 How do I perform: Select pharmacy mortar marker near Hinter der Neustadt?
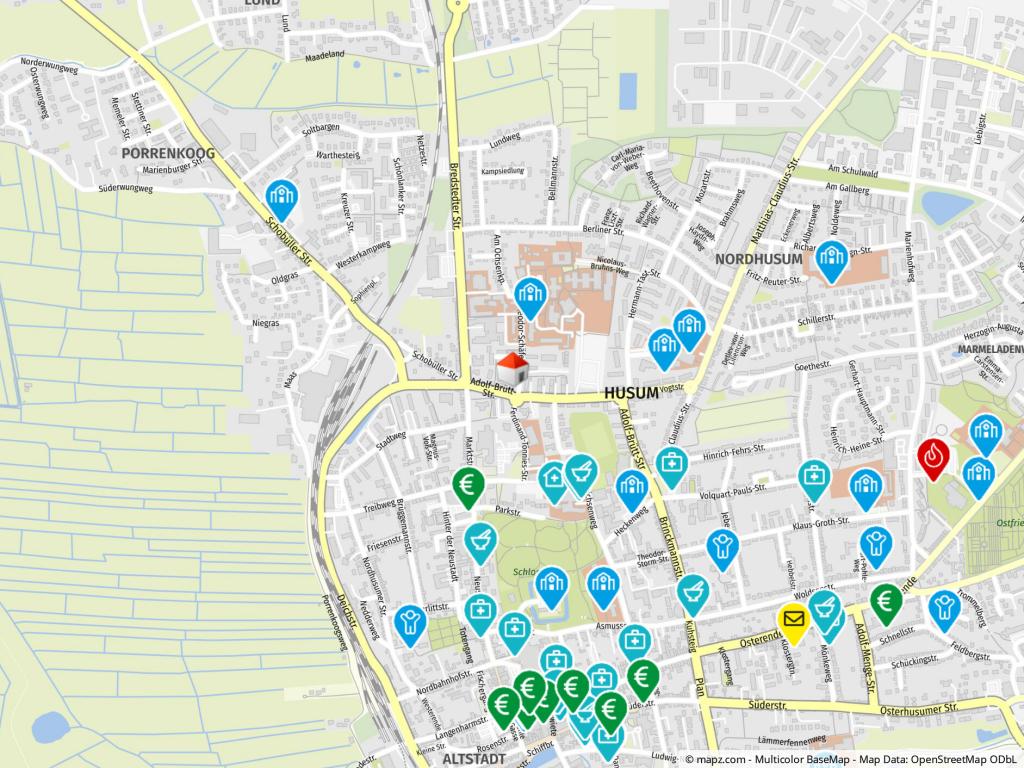point(480,539)
